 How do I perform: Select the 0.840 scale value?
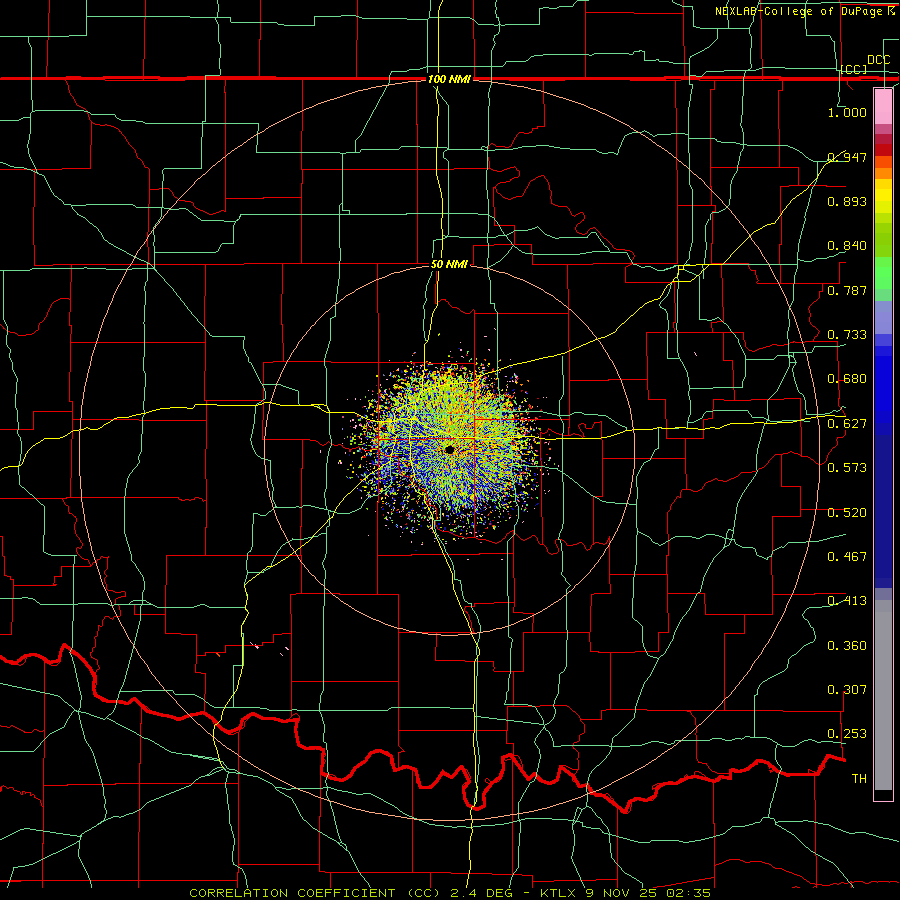point(847,246)
